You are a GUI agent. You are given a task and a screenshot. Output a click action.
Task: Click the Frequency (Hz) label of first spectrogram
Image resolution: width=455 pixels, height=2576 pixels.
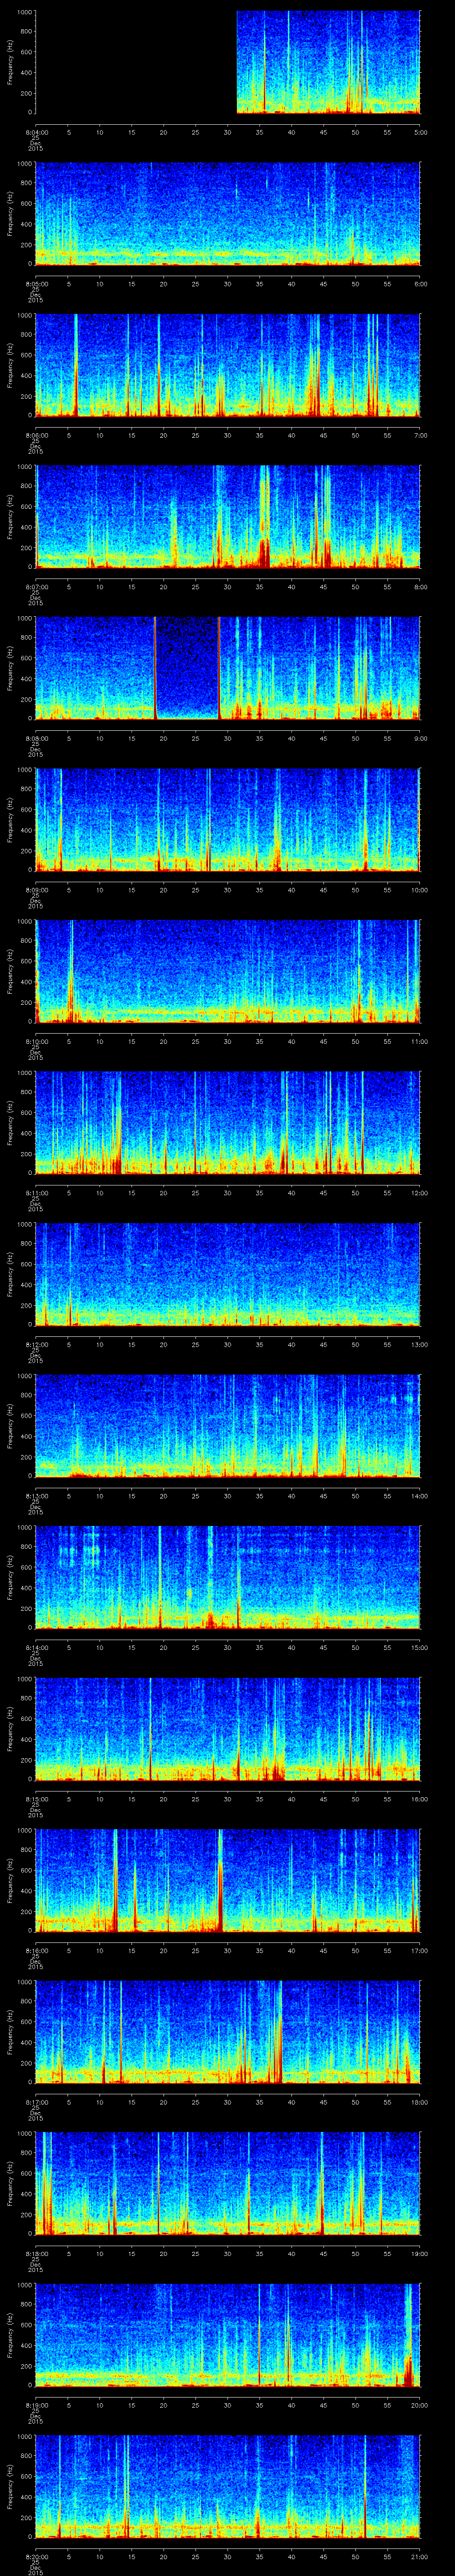coord(10,62)
